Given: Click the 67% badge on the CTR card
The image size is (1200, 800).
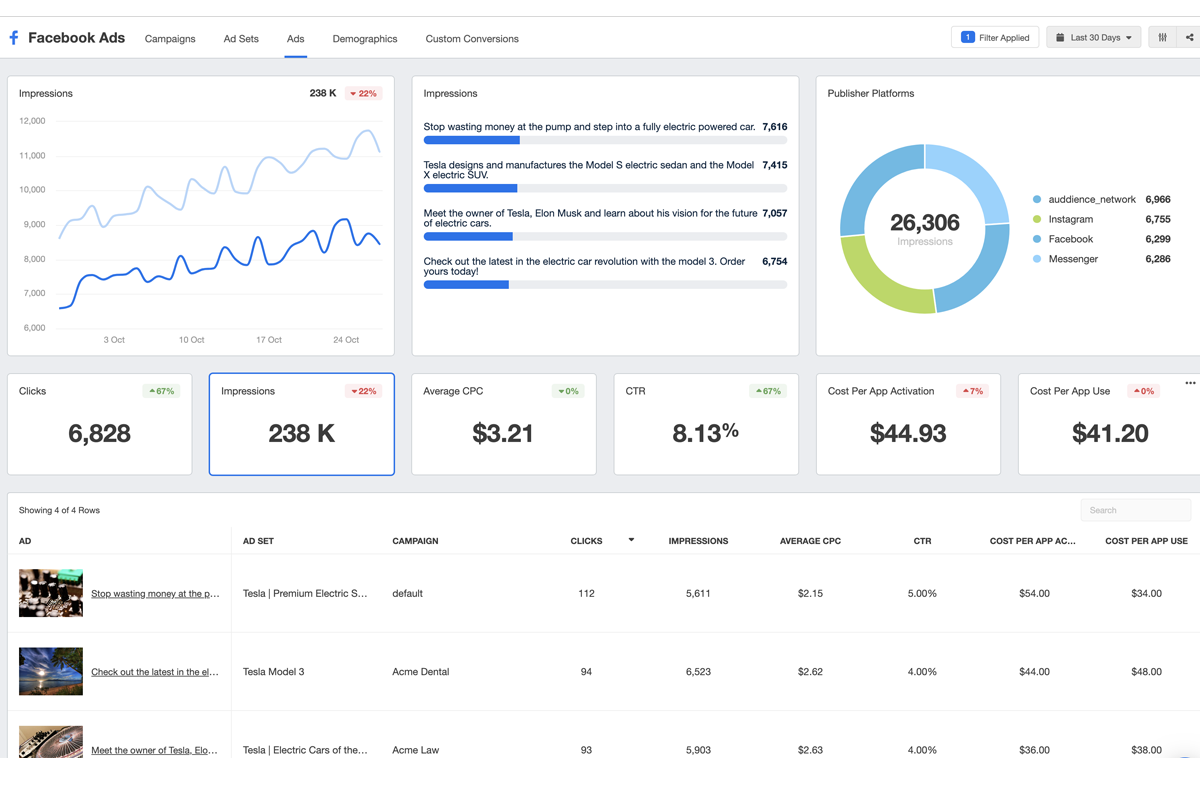Looking at the screenshot, I should [x=768, y=391].
